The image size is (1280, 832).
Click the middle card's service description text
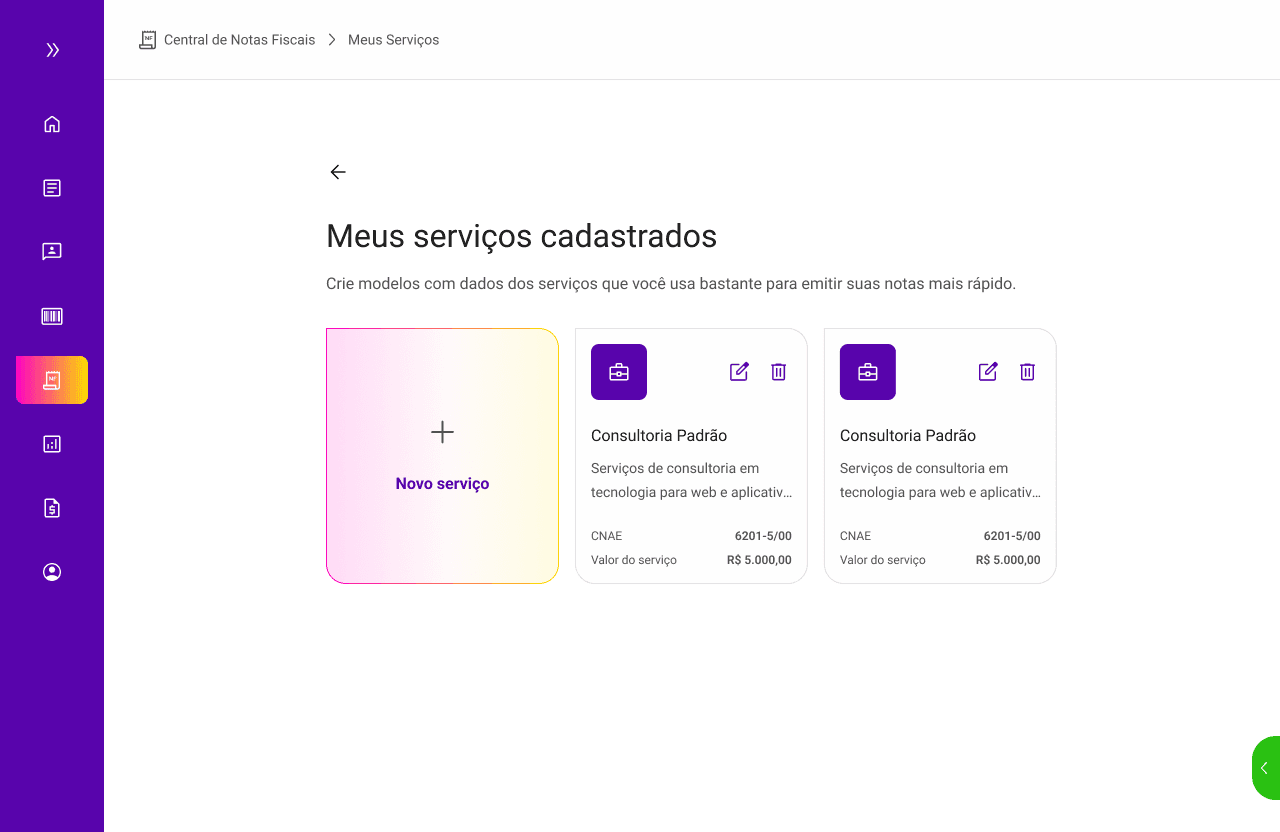point(691,480)
